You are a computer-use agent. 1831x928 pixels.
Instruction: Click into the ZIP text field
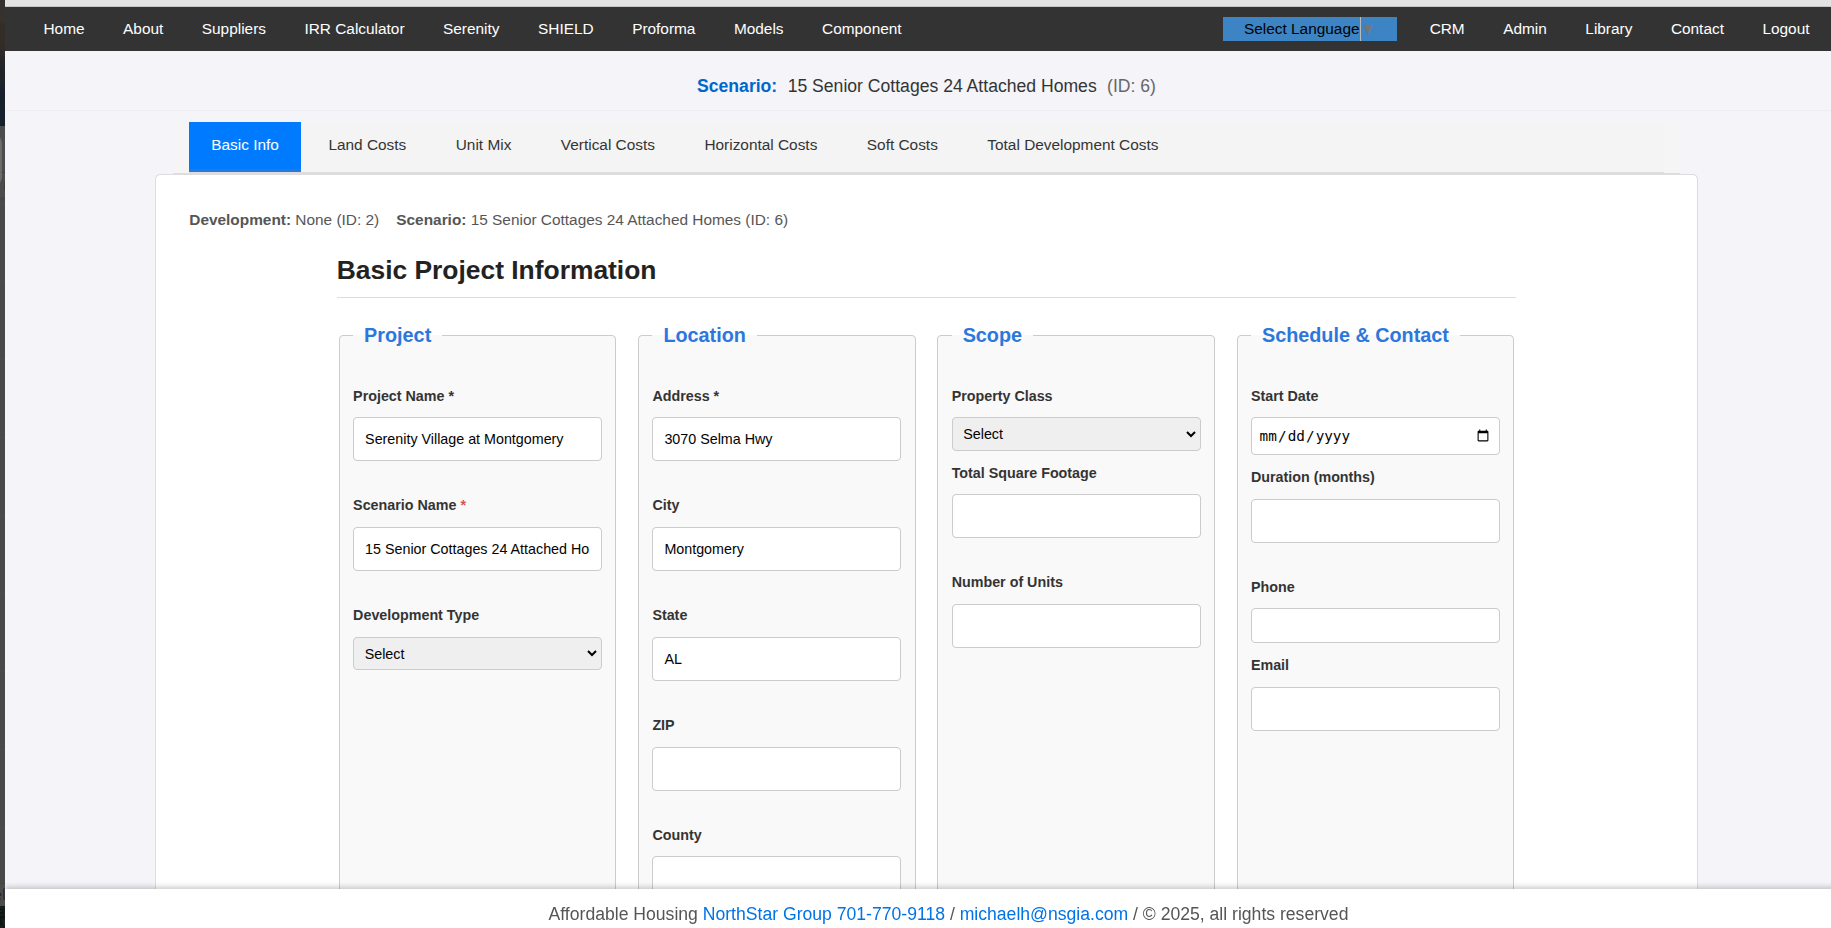[x=776, y=769]
